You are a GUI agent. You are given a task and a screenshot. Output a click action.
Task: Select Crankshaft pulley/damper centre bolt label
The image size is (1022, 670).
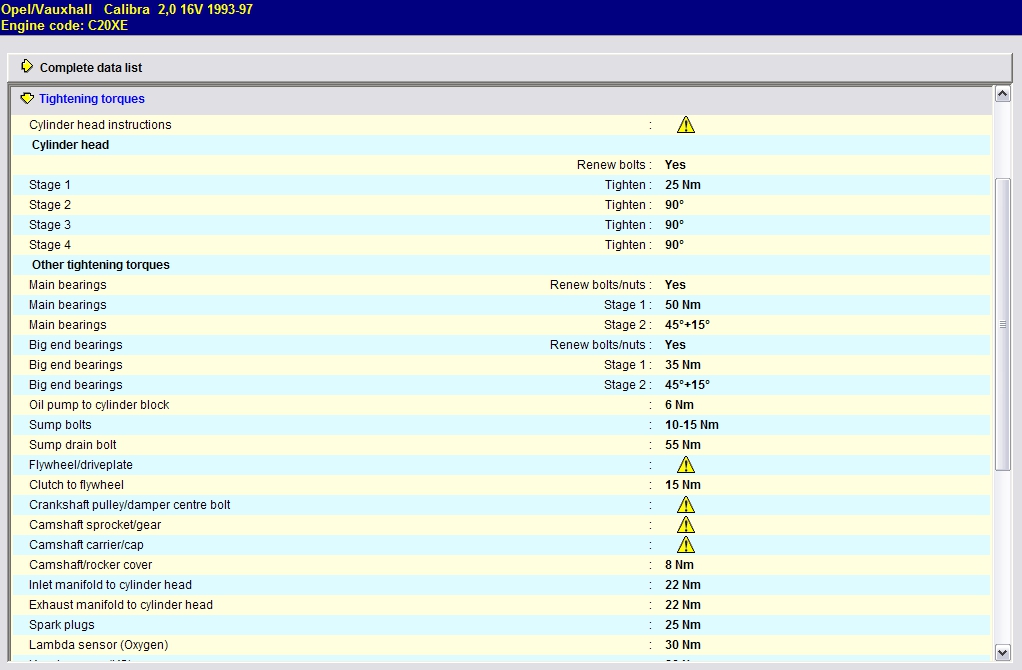[x=130, y=505]
